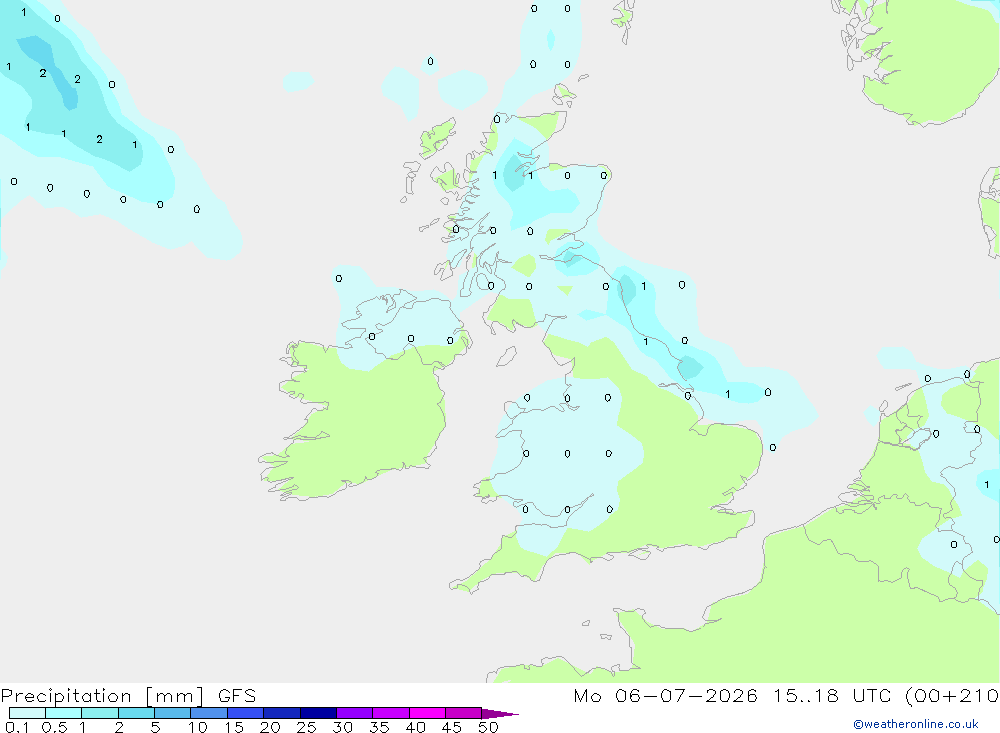Pick the 5–10 mm legend swatch
Image resolution: width=1000 pixels, height=733 pixels.
click(x=173, y=713)
